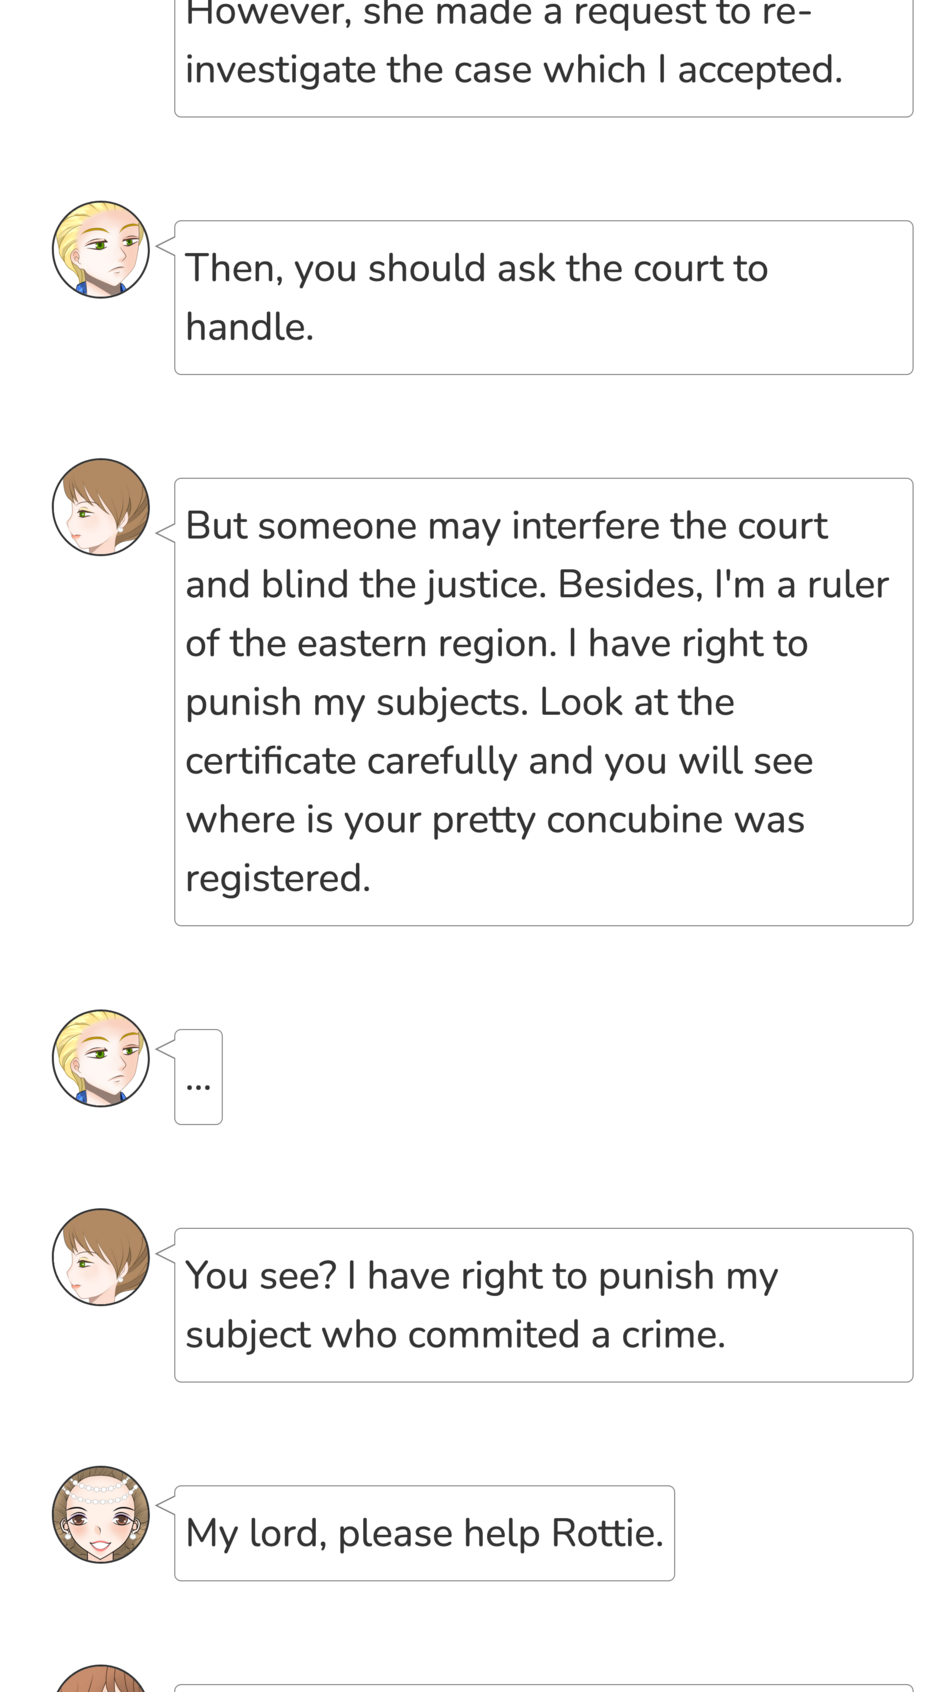Image resolution: width=940 pixels, height=1692 pixels.
Task: Tap brown-haired avatar beside "But someone may interfere"
Action: [101, 507]
